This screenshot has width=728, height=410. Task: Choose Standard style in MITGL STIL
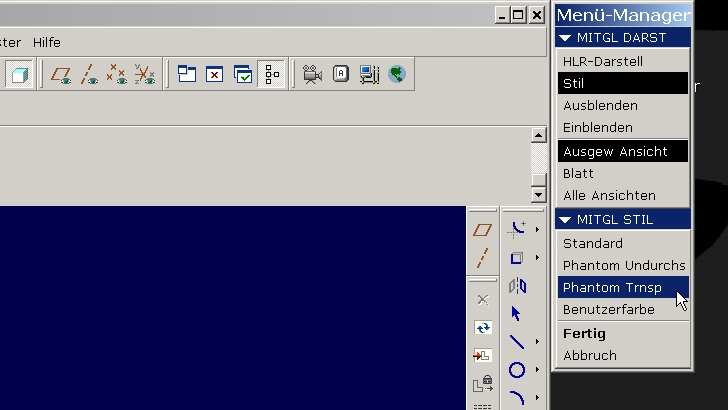(623, 243)
